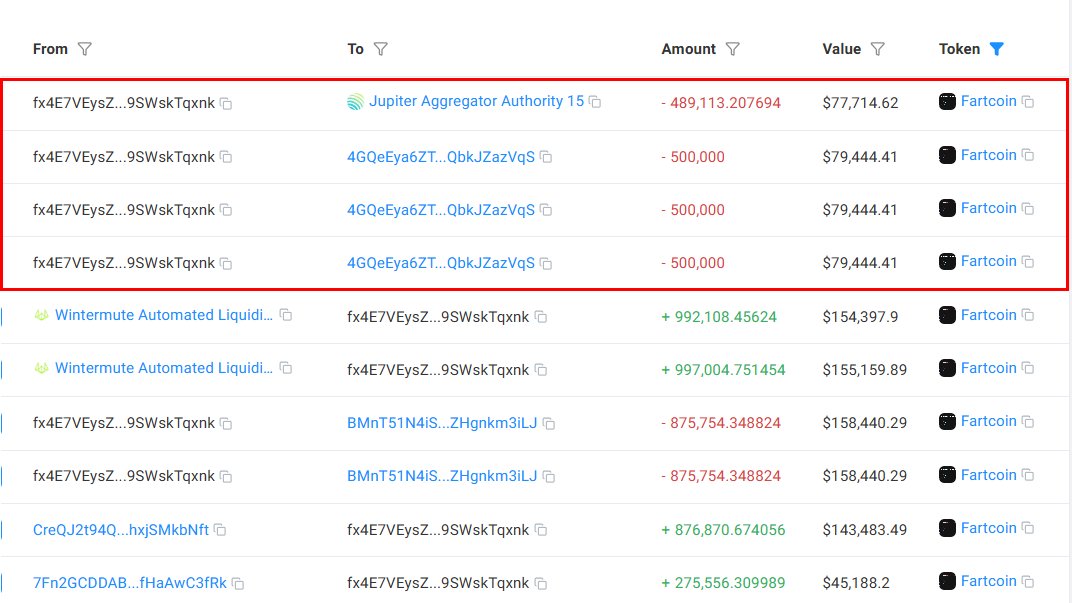The image size is (1072, 603).
Task: Select fx4E7VEysZ recipient in the $155,159.89 row
Action: pos(438,371)
